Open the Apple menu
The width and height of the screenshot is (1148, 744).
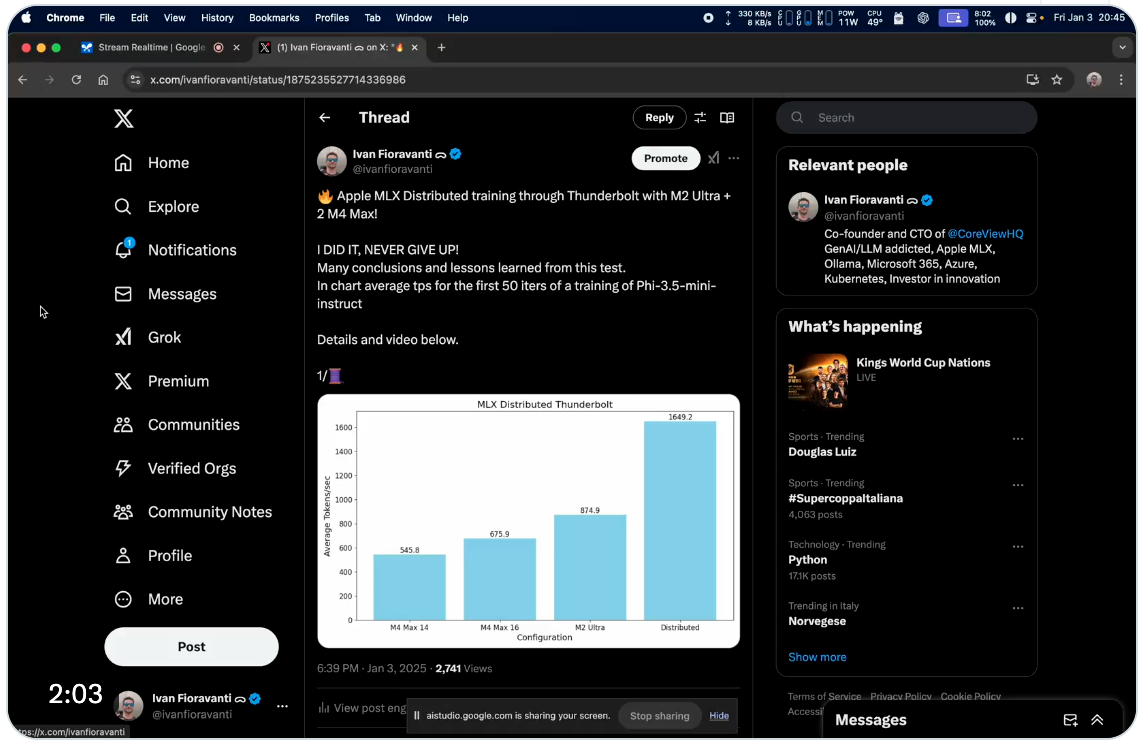click(x=26, y=18)
